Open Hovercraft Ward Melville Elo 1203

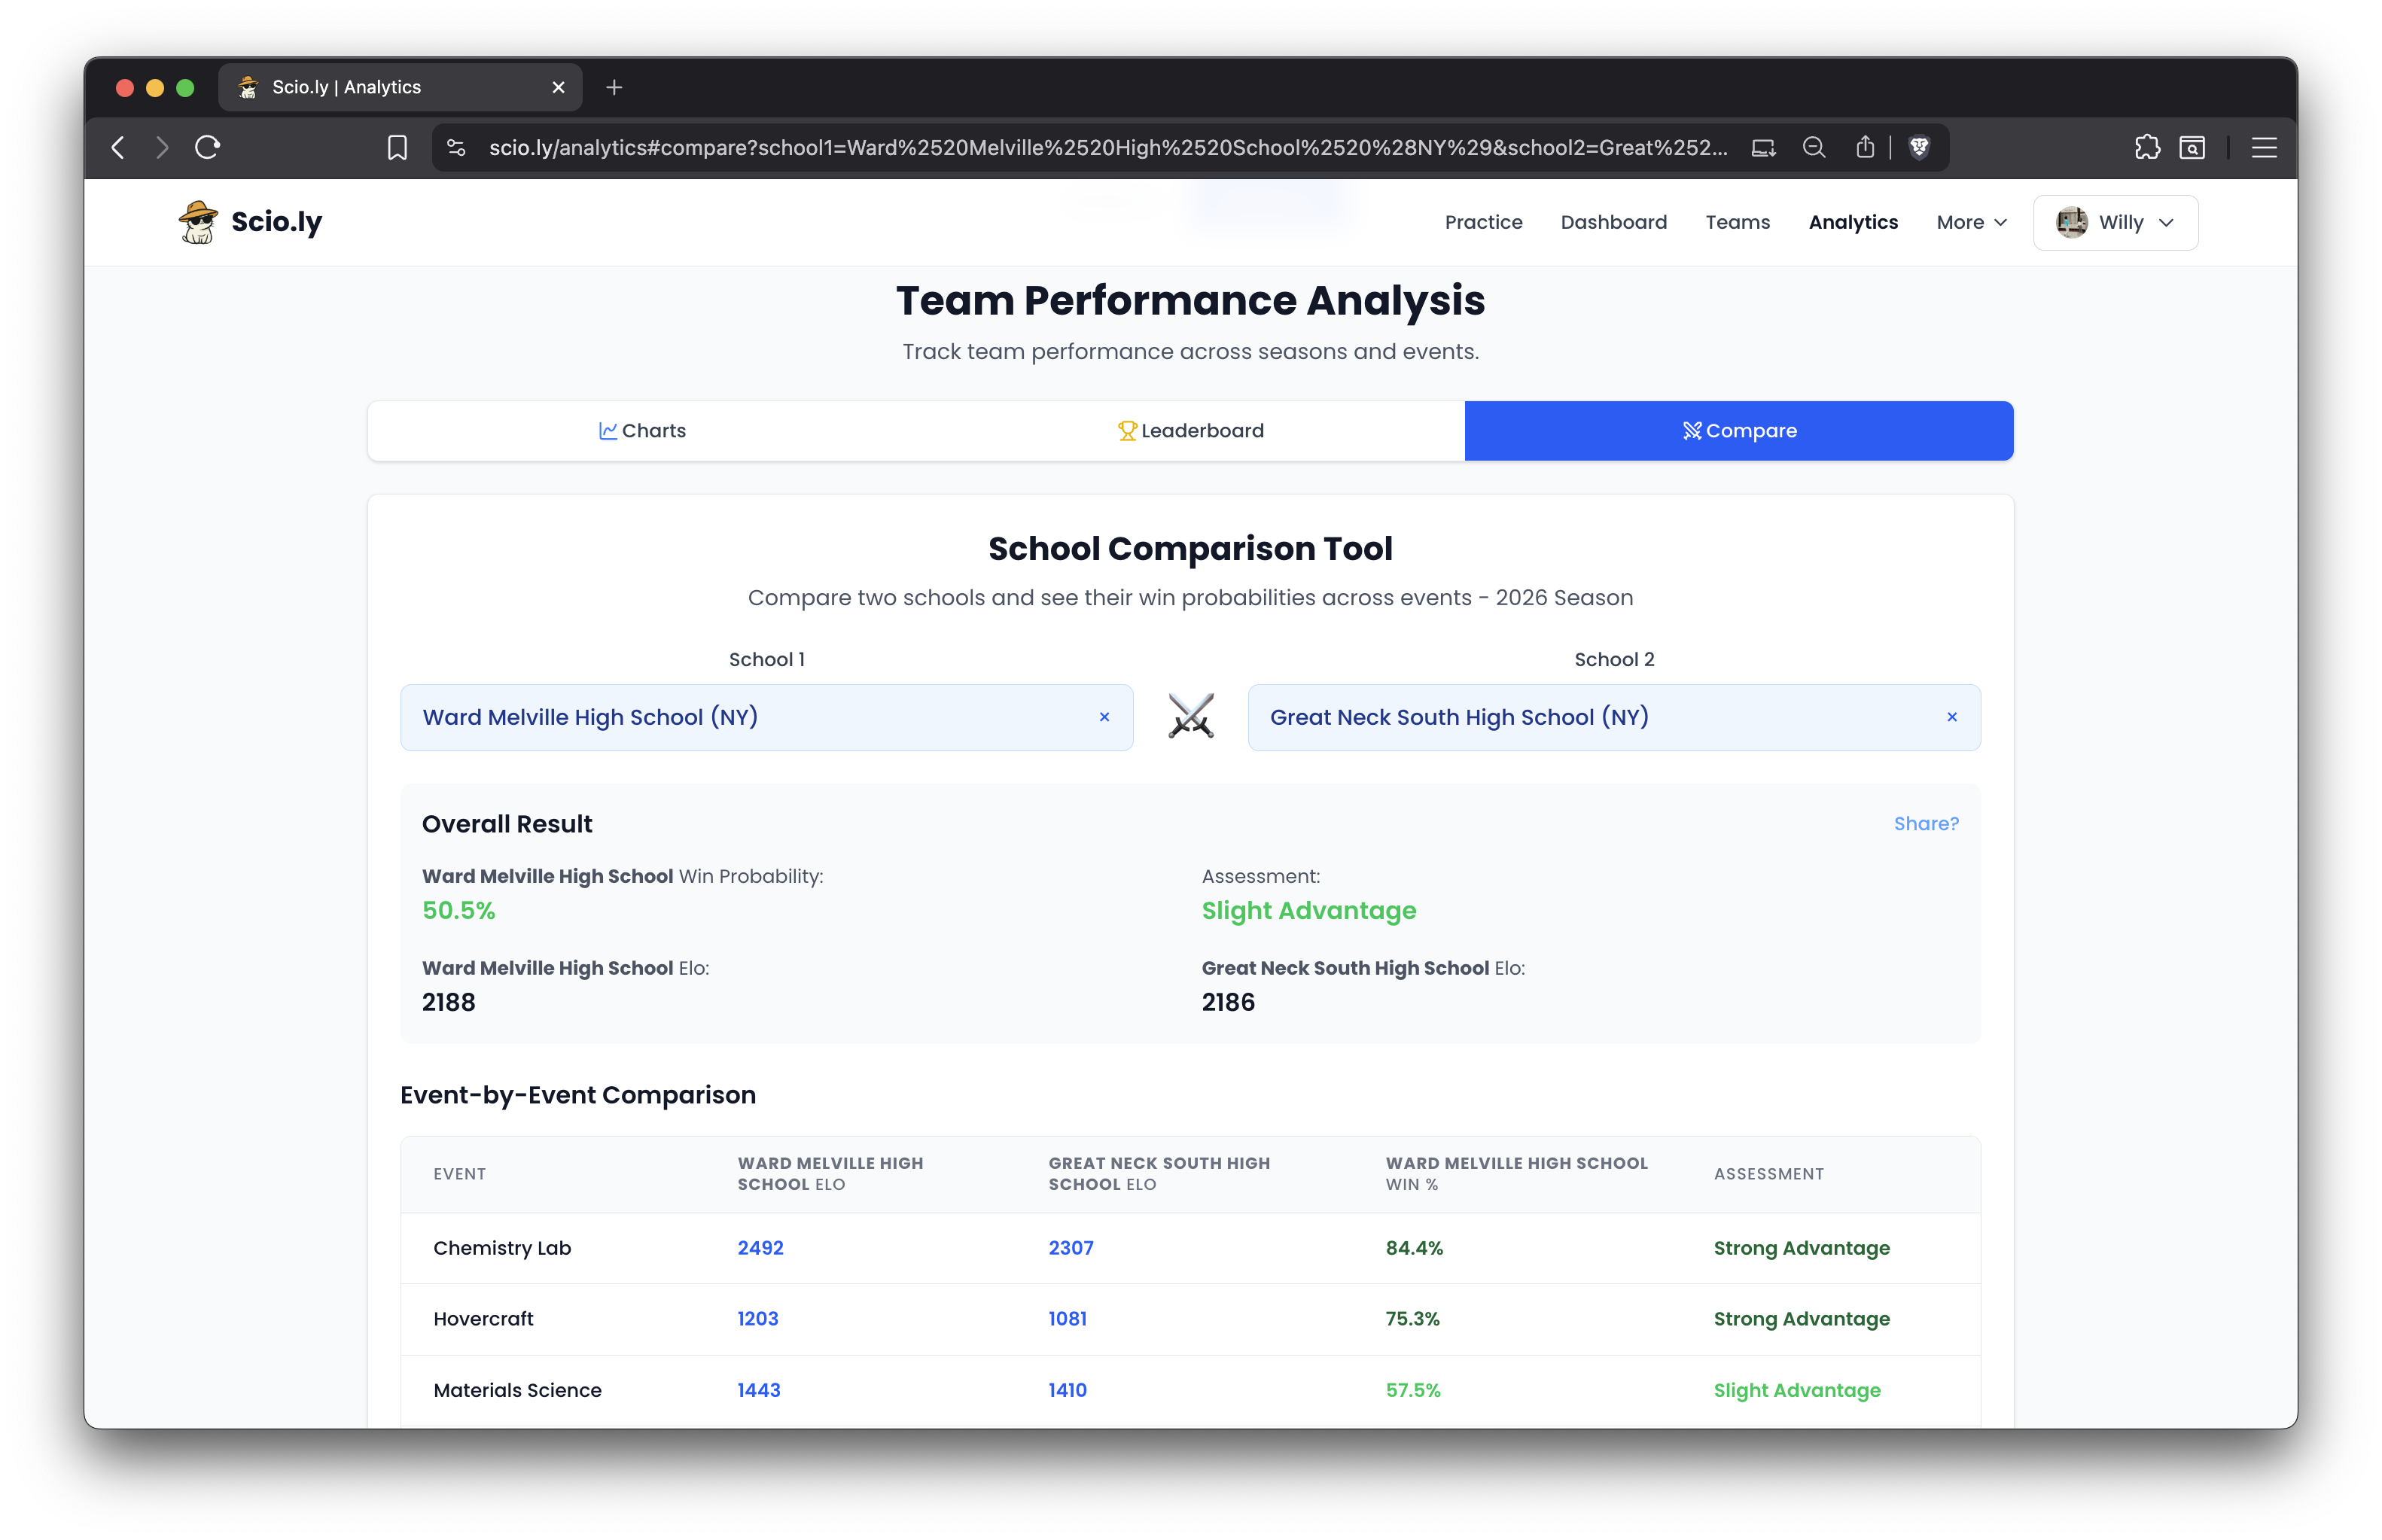(x=757, y=1319)
